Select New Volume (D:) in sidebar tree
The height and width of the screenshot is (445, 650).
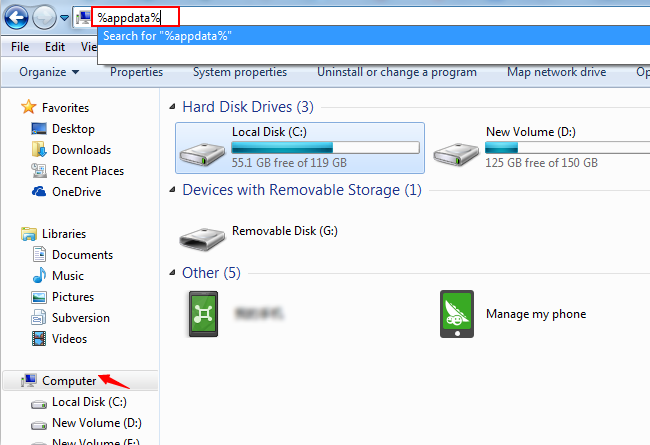[97, 423]
